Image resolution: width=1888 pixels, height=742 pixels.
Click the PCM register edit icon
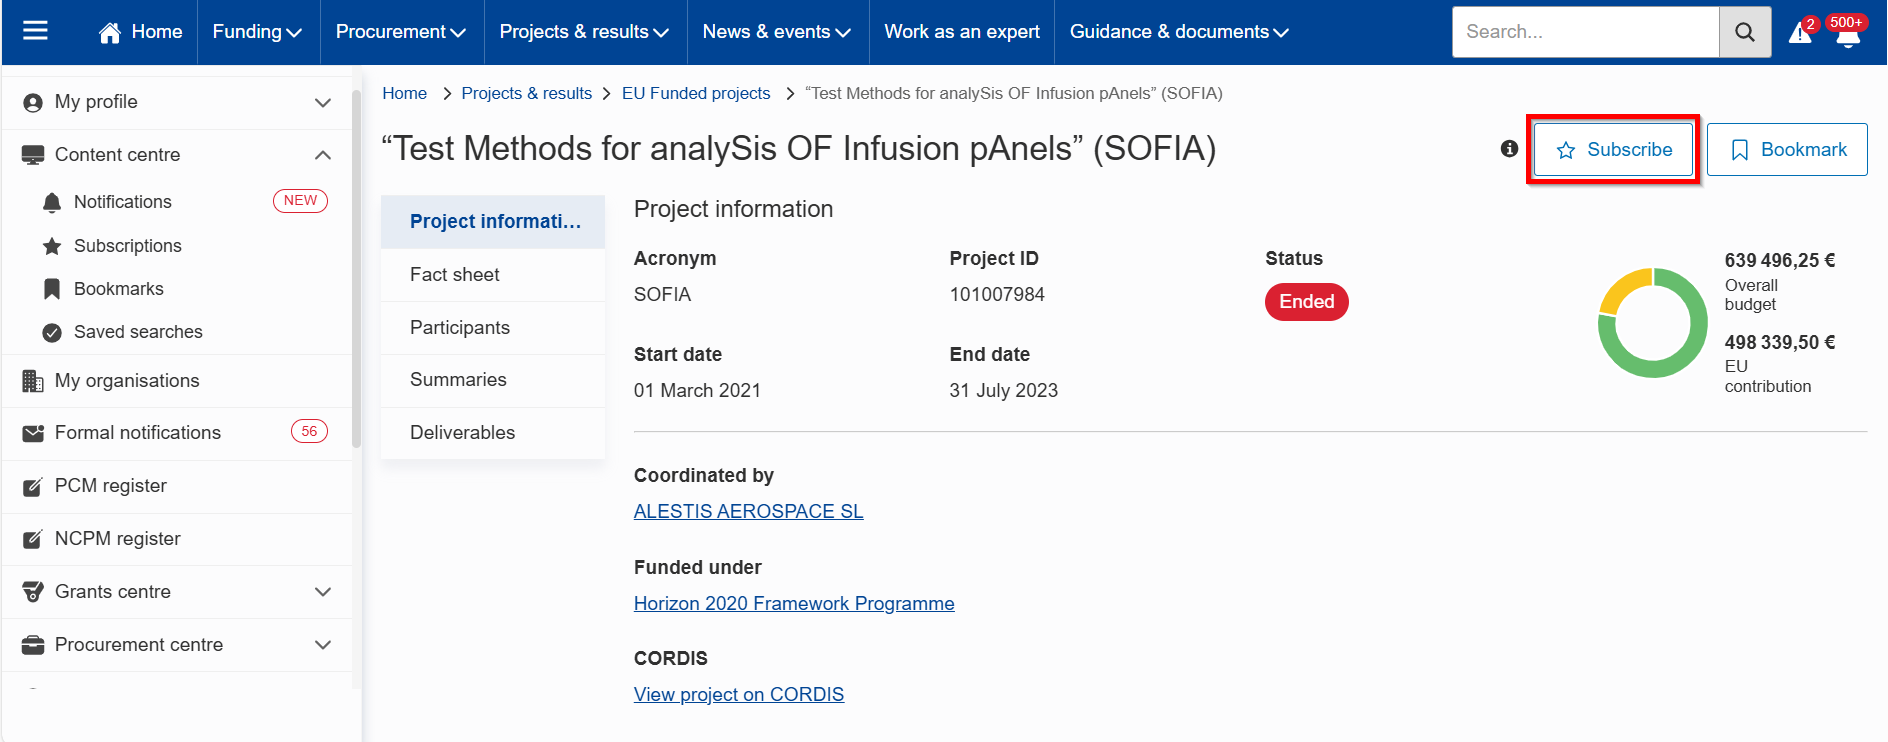point(33,487)
